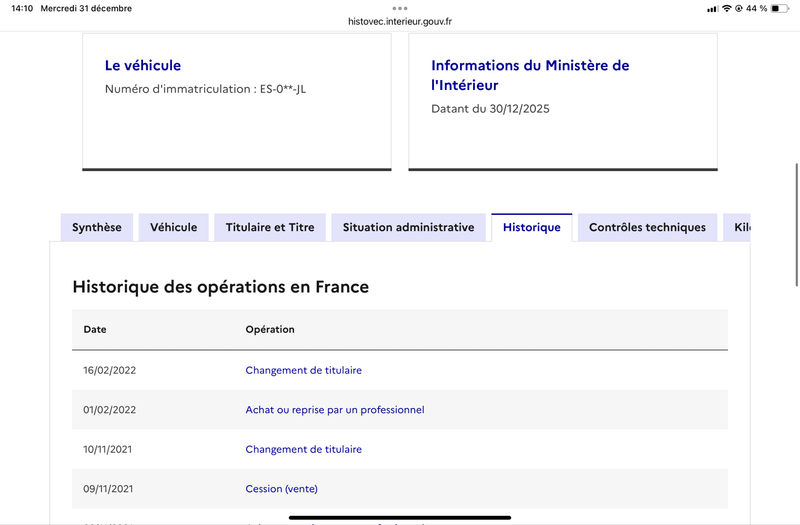Tap the histovec.interieur.gouv.fr address bar

pyautogui.click(x=400, y=21)
